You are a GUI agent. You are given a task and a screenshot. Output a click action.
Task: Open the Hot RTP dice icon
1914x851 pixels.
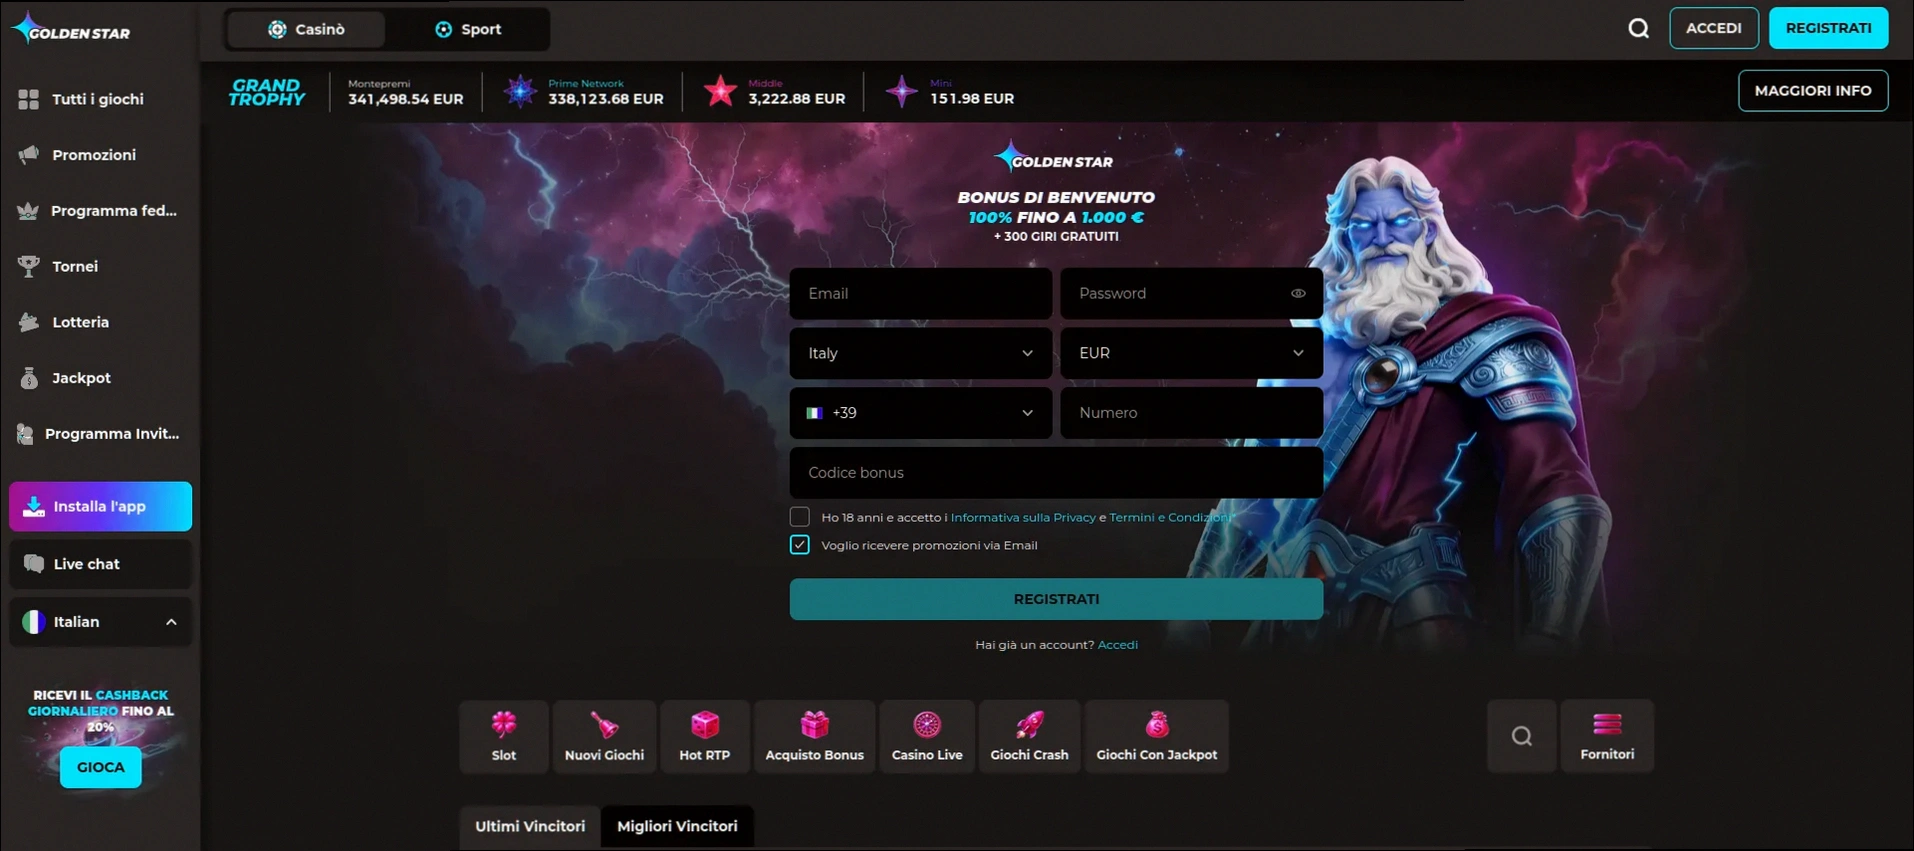tap(704, 725)
